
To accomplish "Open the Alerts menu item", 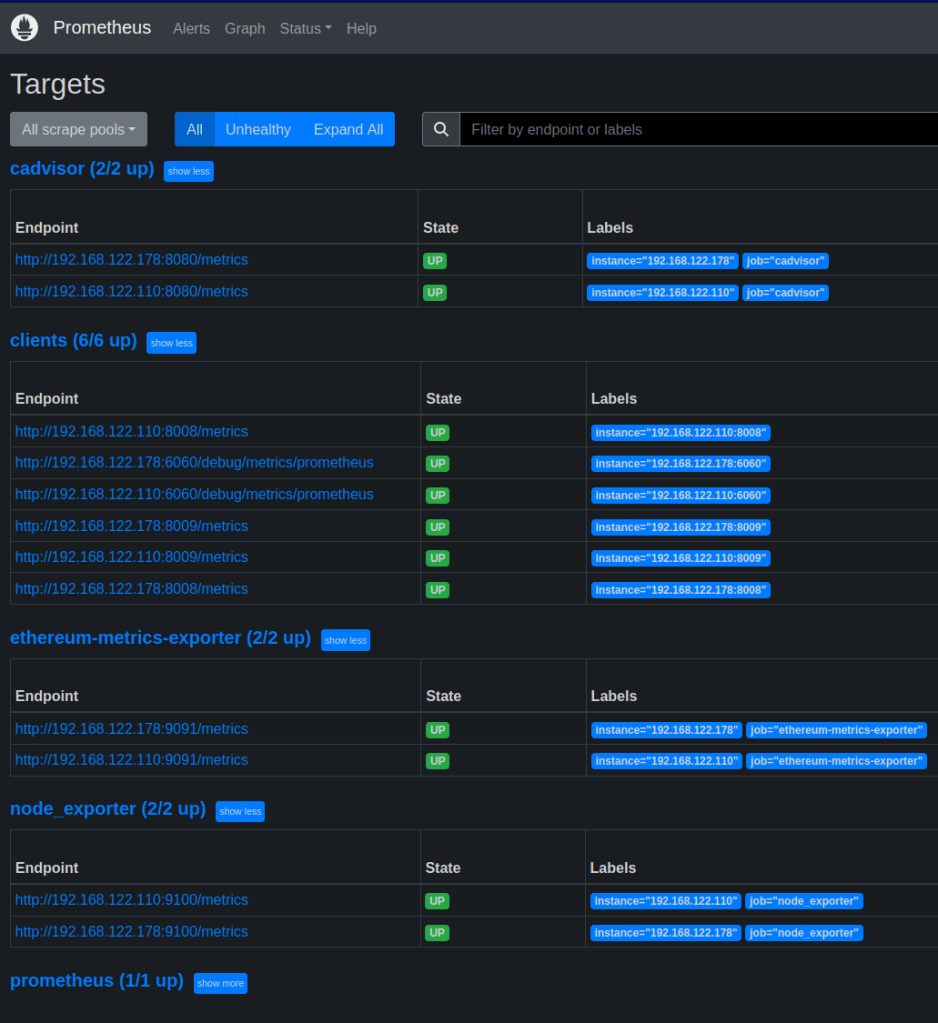I will pos(191,28).
